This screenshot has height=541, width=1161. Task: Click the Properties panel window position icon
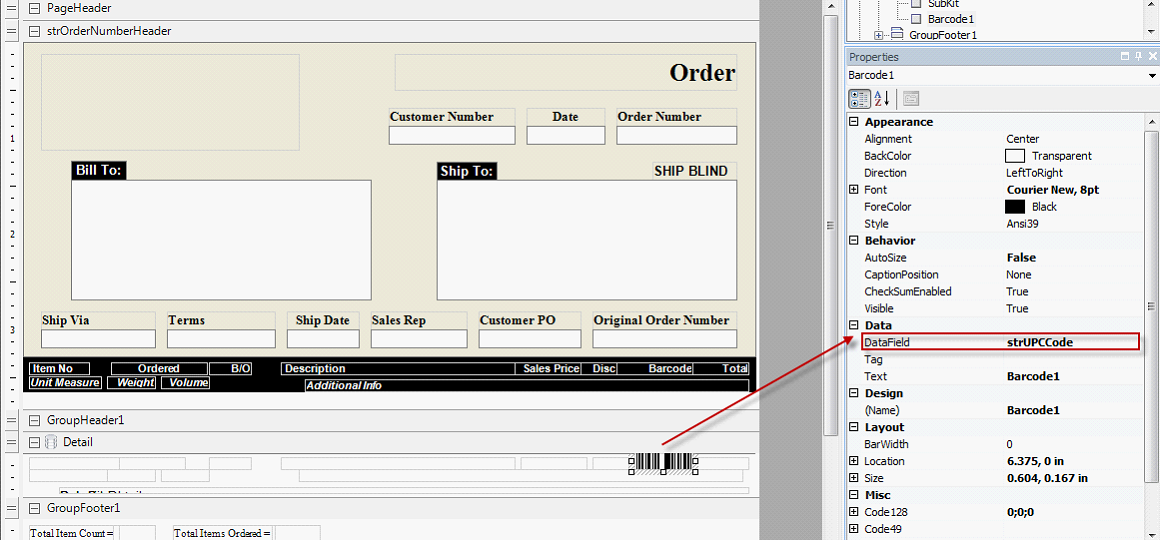pos(1126,56)
